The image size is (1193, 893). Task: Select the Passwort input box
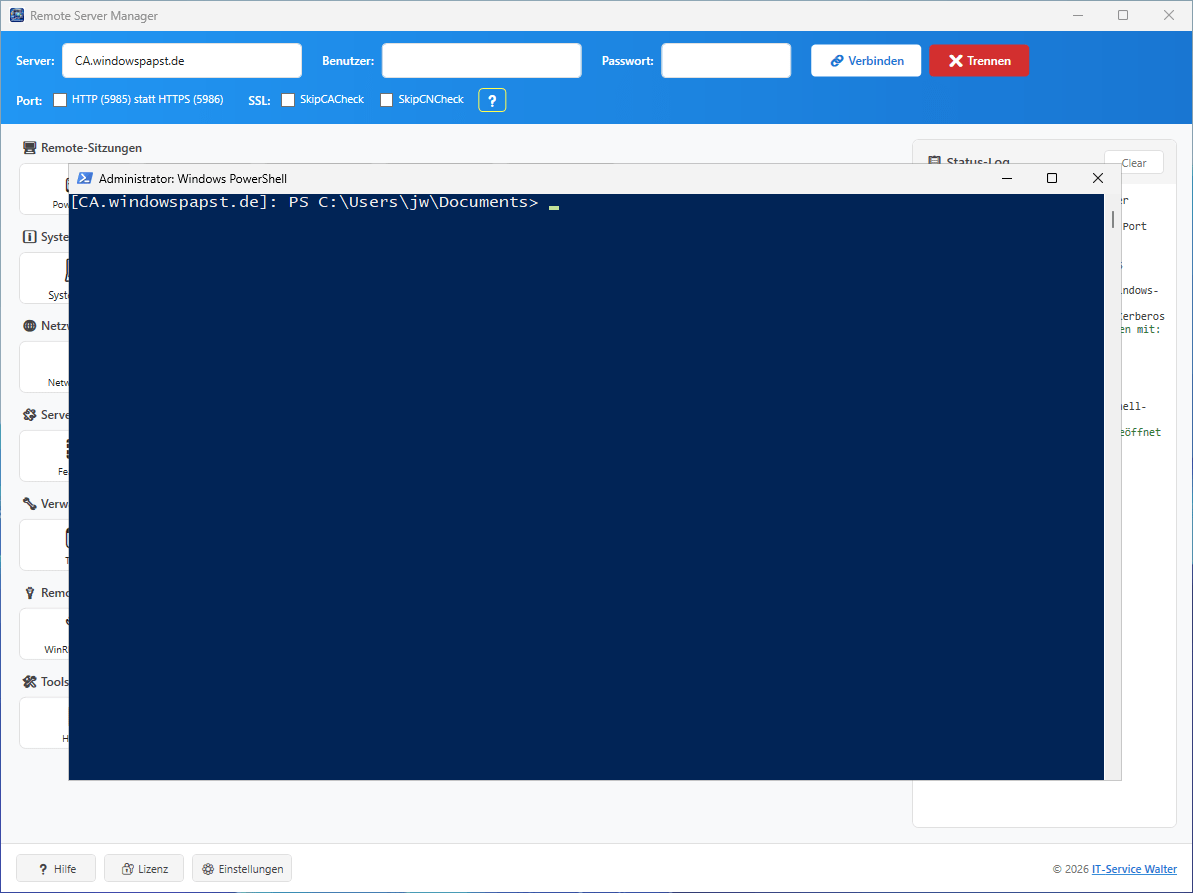pos(726,61)
